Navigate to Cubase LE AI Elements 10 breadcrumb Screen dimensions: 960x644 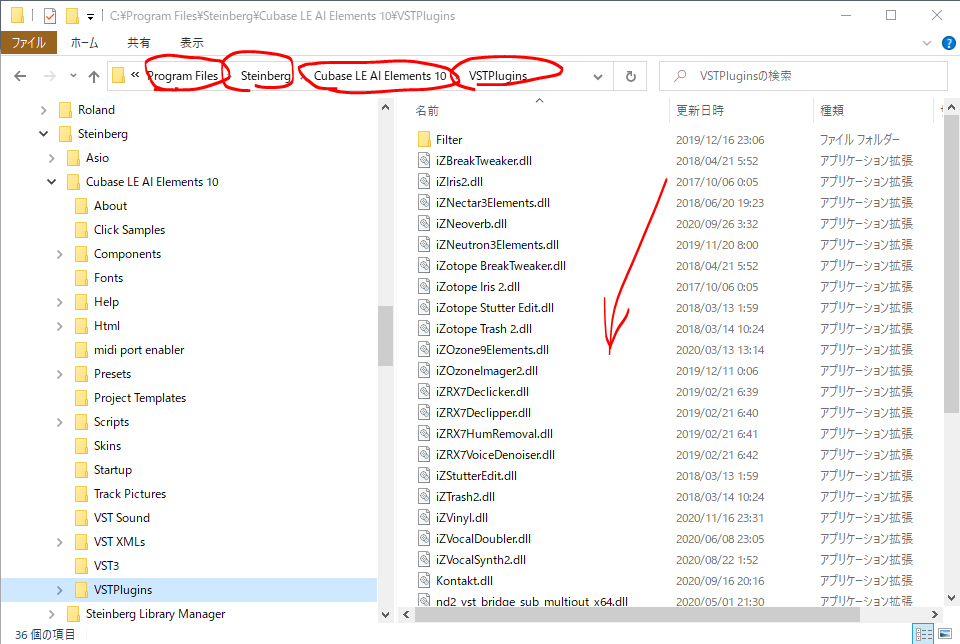tap(380, 76)
